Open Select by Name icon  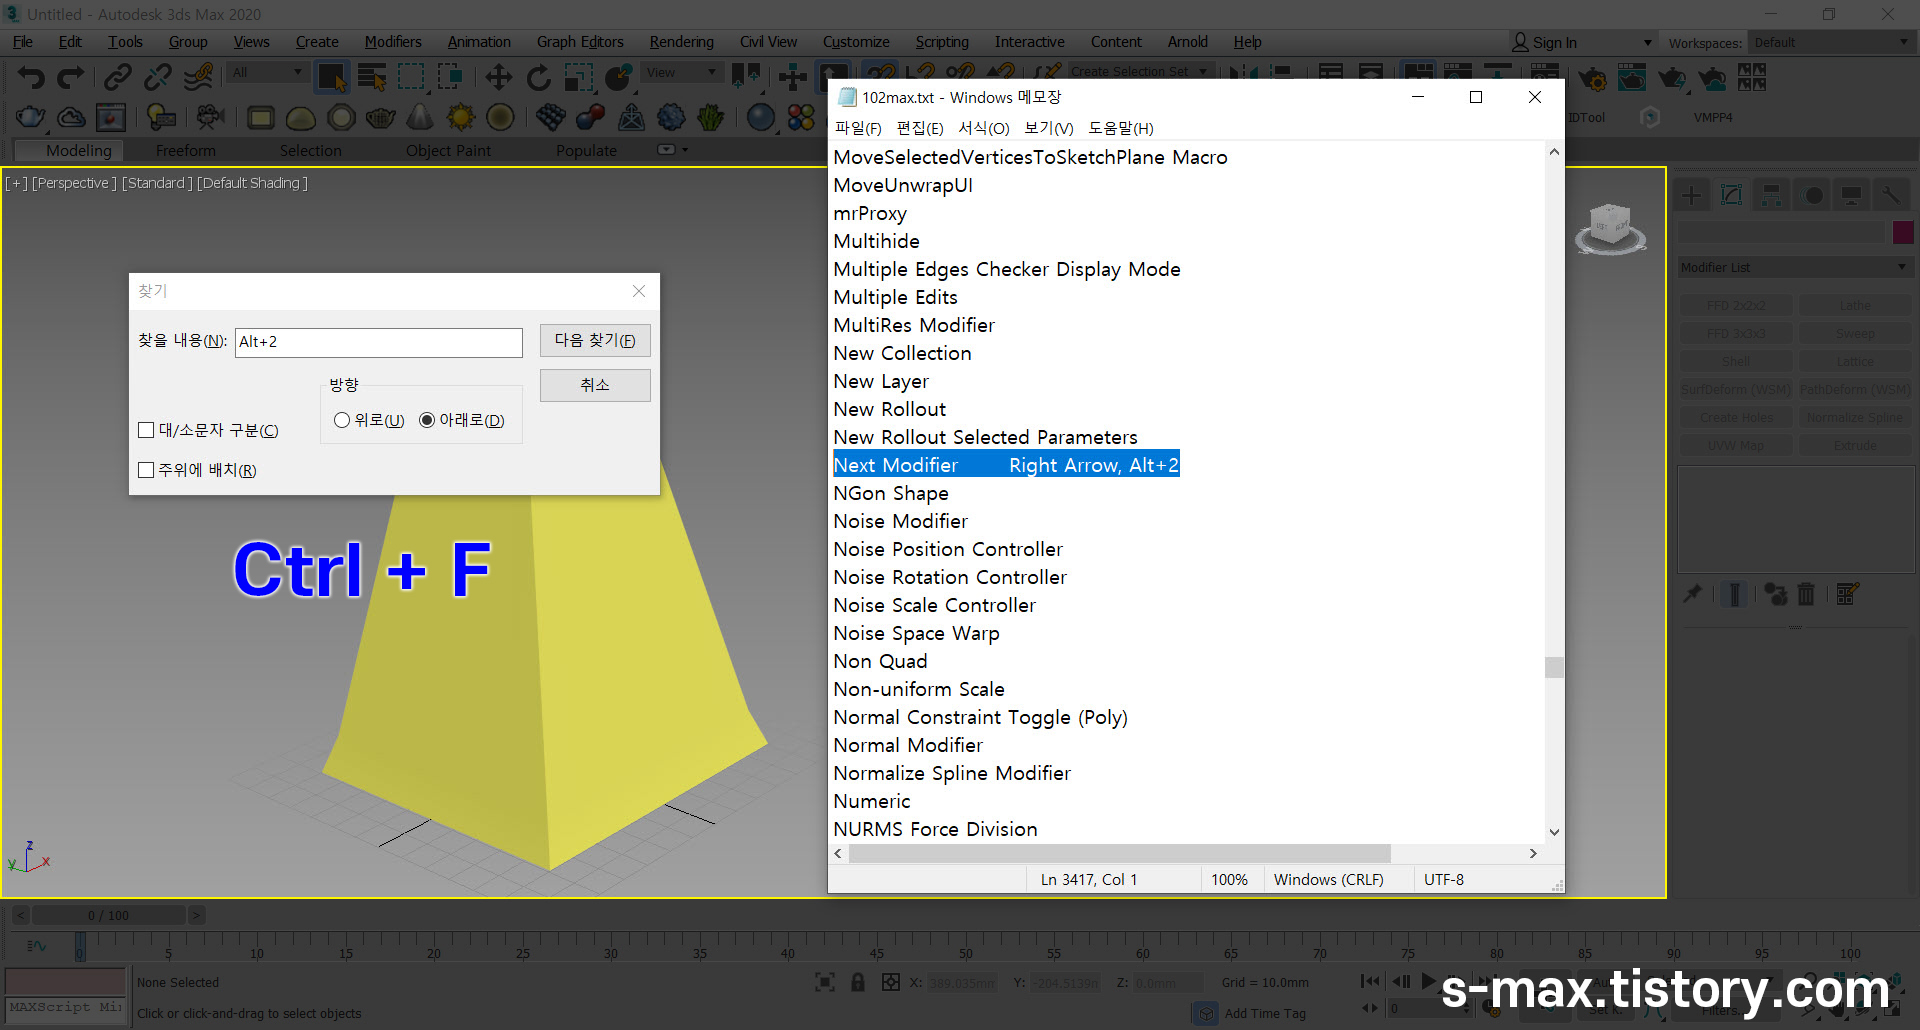[372, 77]
